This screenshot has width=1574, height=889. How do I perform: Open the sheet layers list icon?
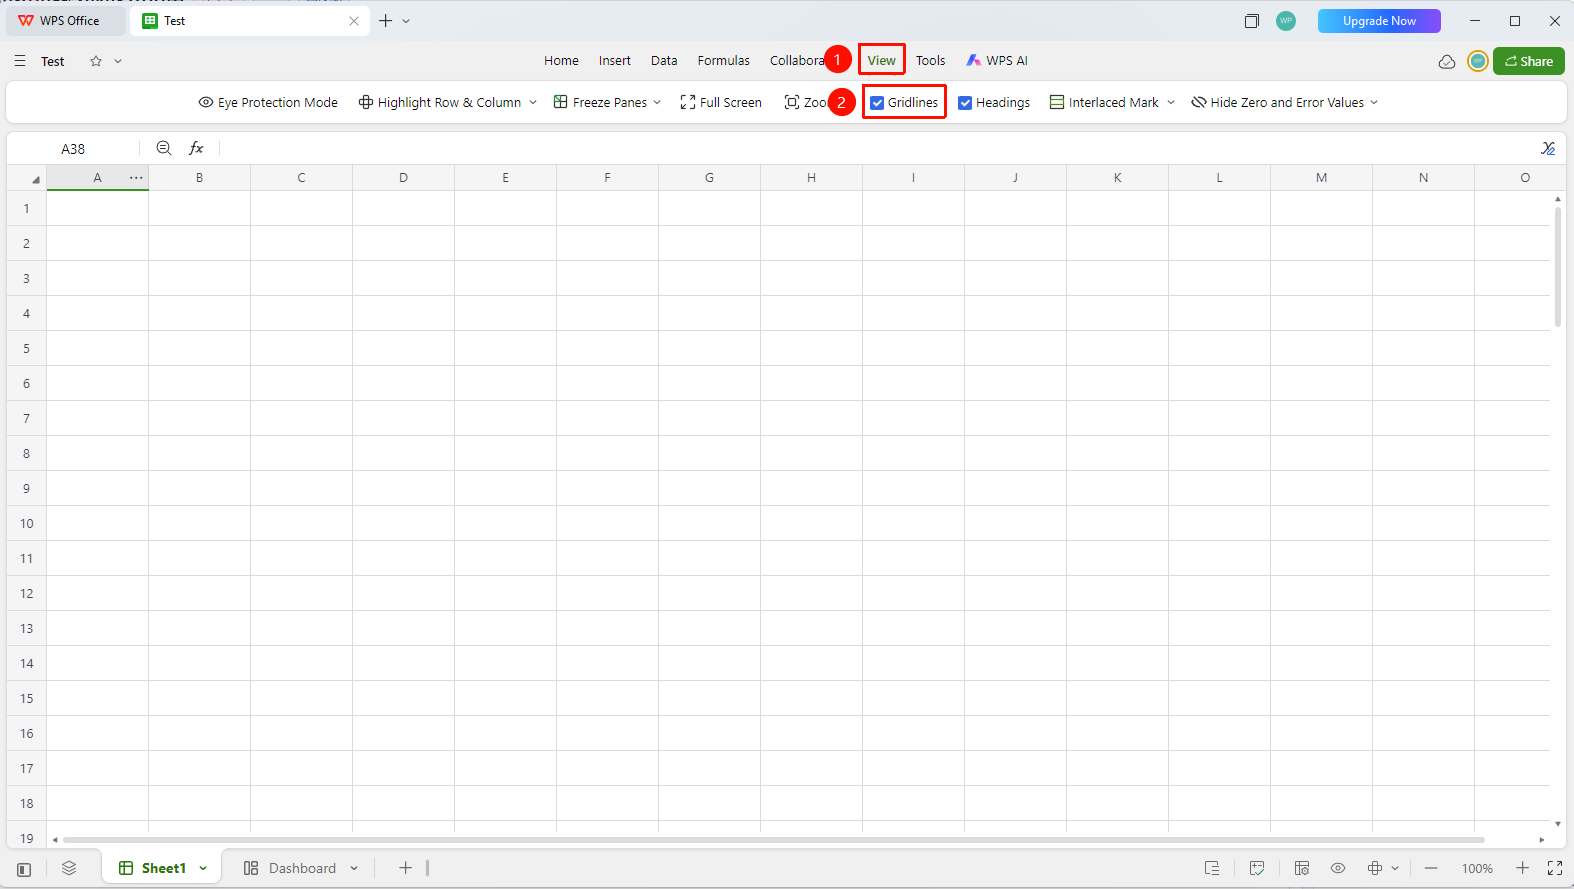tap(69, 868)
